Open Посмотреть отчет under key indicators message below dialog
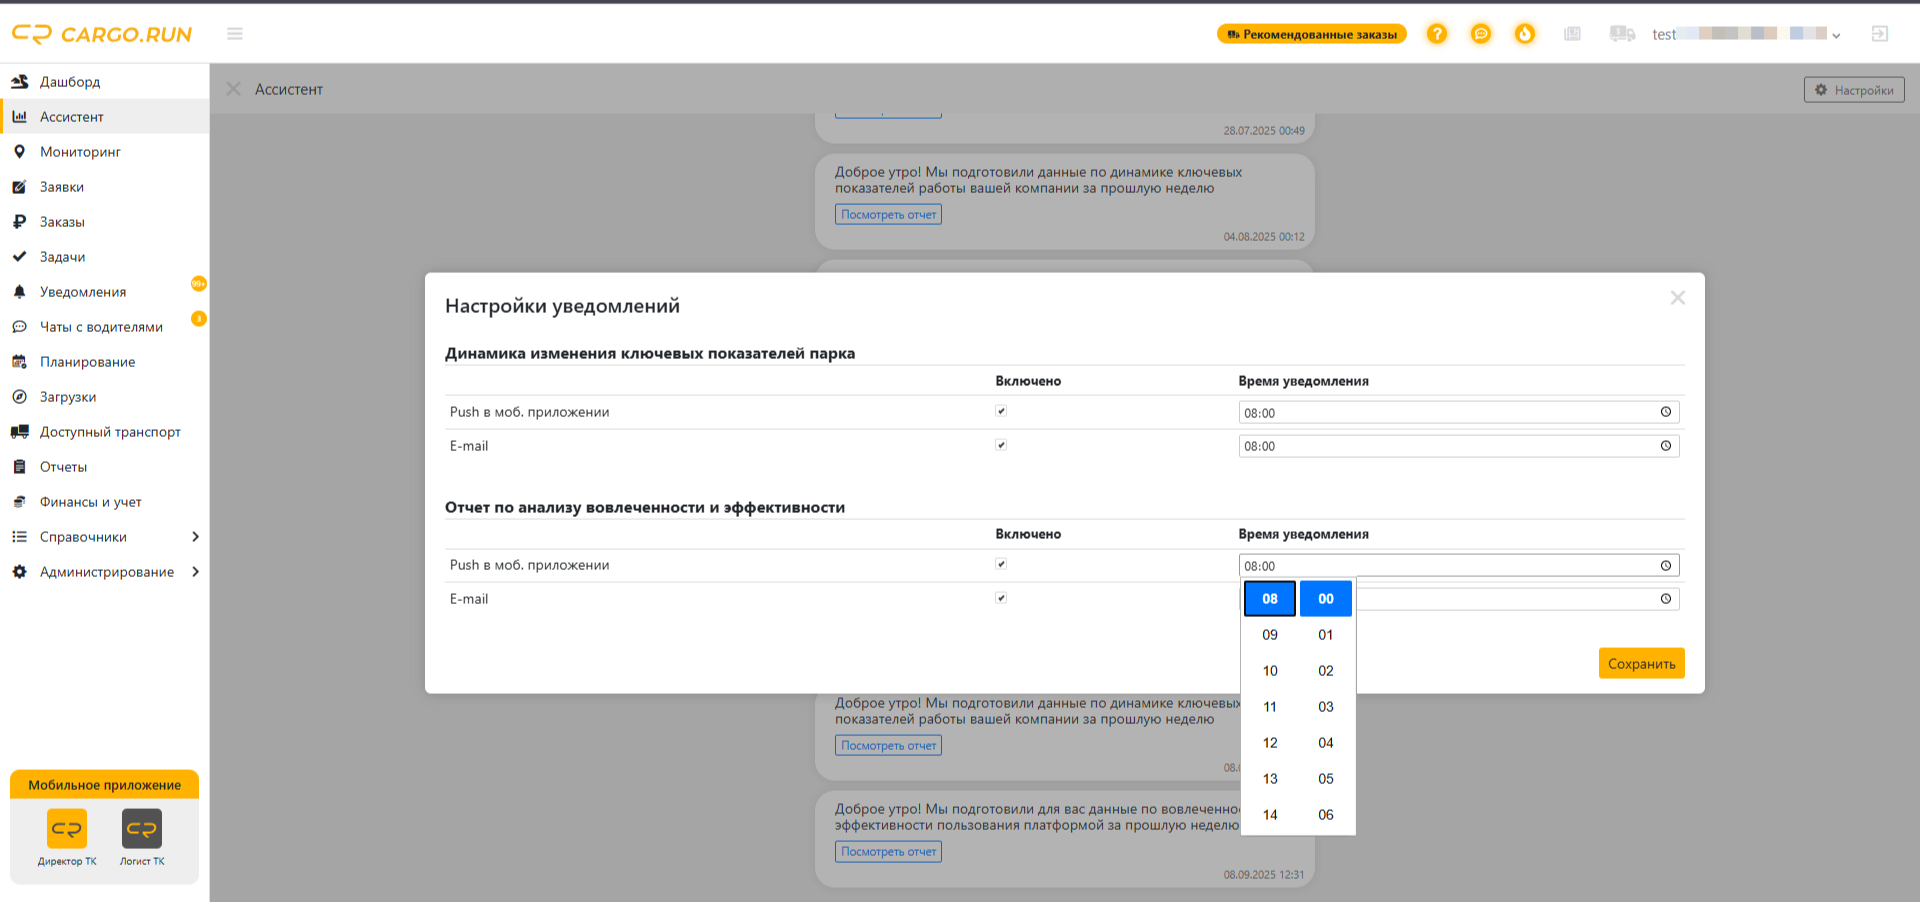 coord(888,745)
